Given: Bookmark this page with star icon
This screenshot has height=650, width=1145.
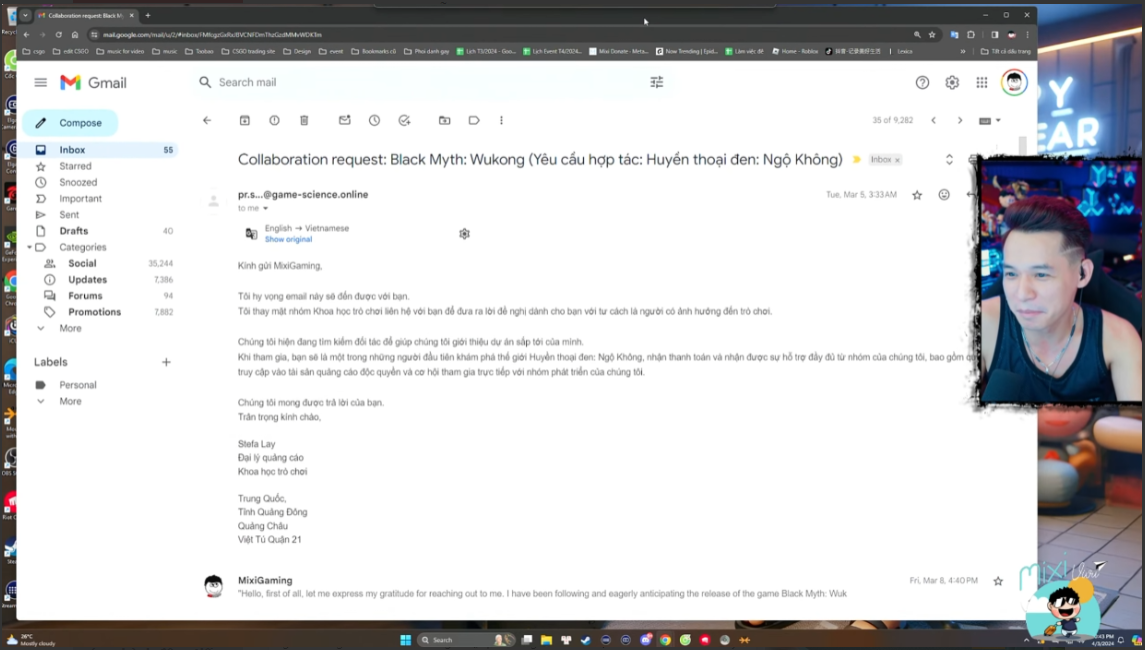Looking at the screenshot, I should click(932, 34).
